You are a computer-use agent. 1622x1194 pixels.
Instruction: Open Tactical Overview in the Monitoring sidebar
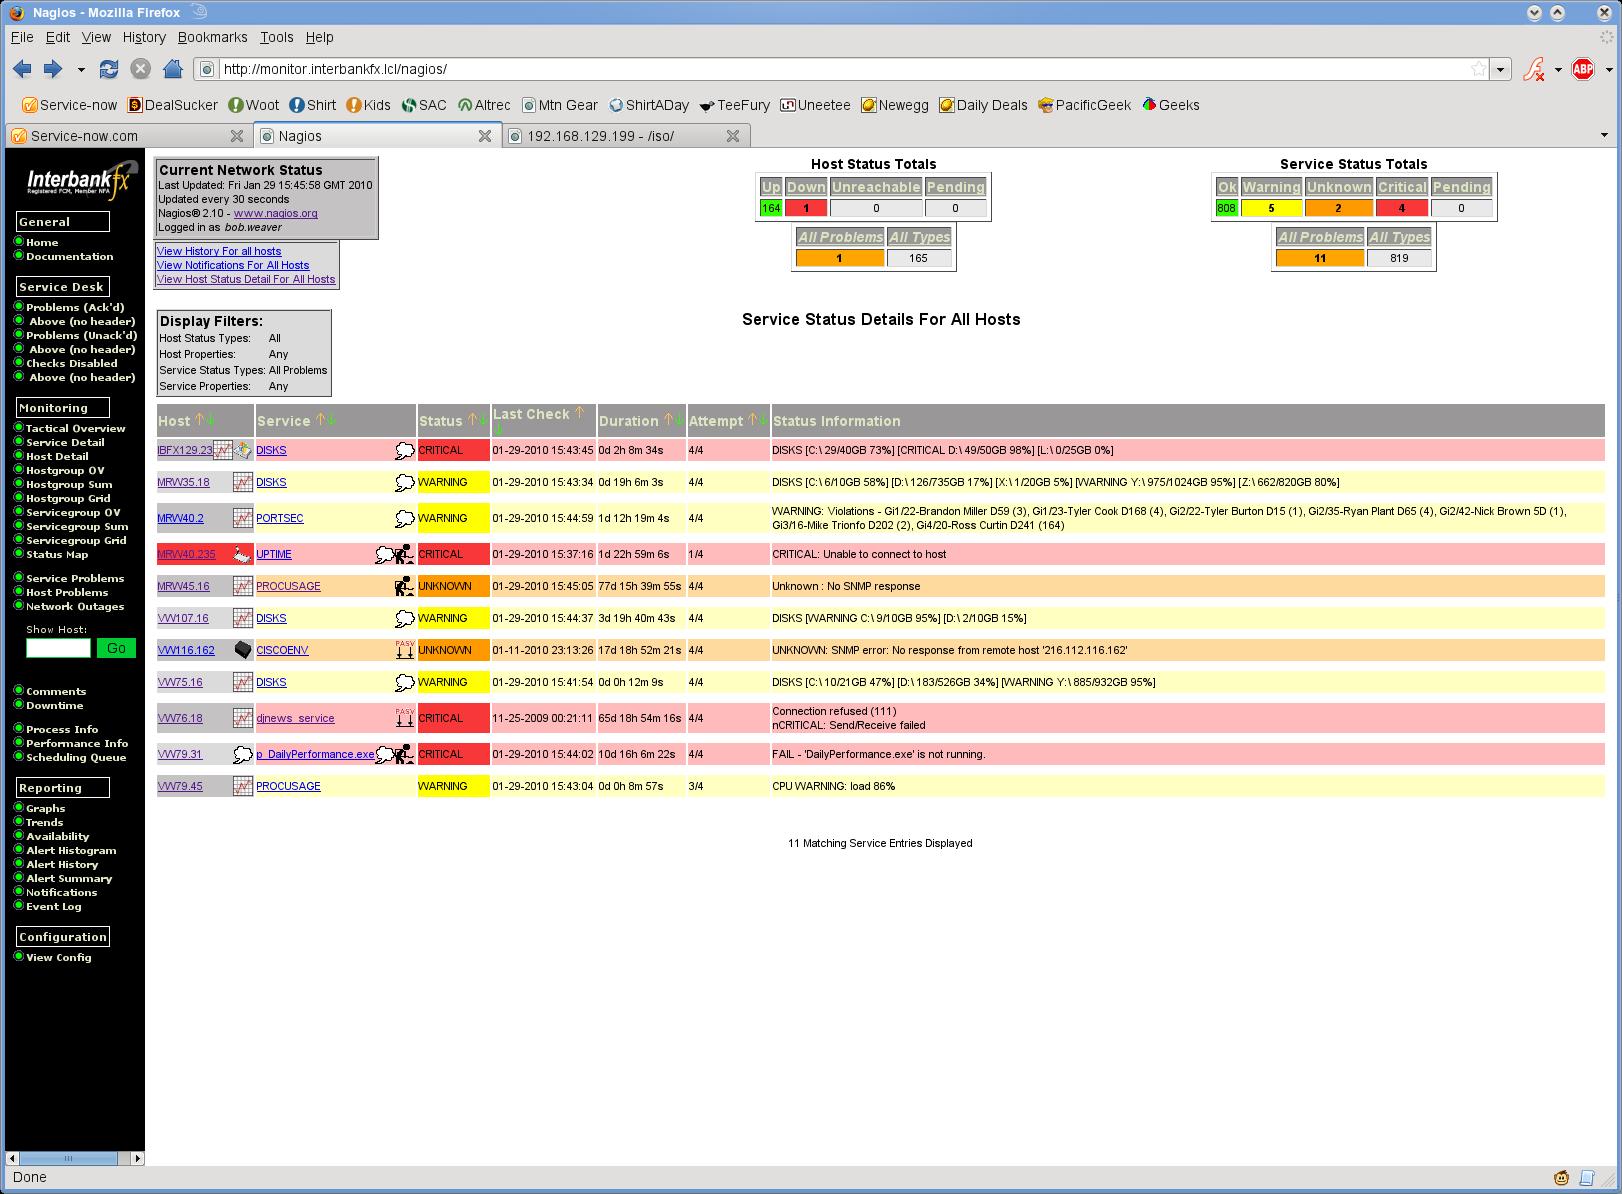coord(75,428)
